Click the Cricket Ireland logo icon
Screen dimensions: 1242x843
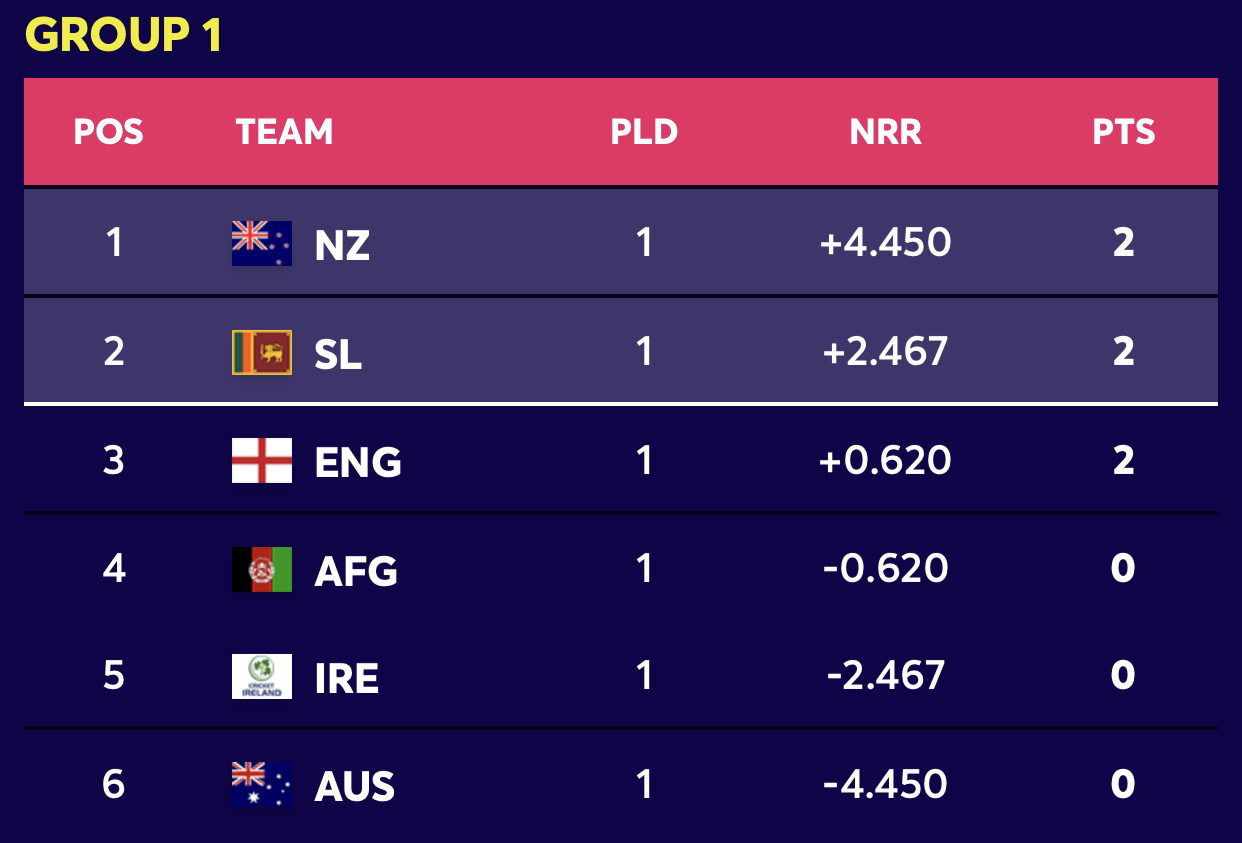pos(262,676)
